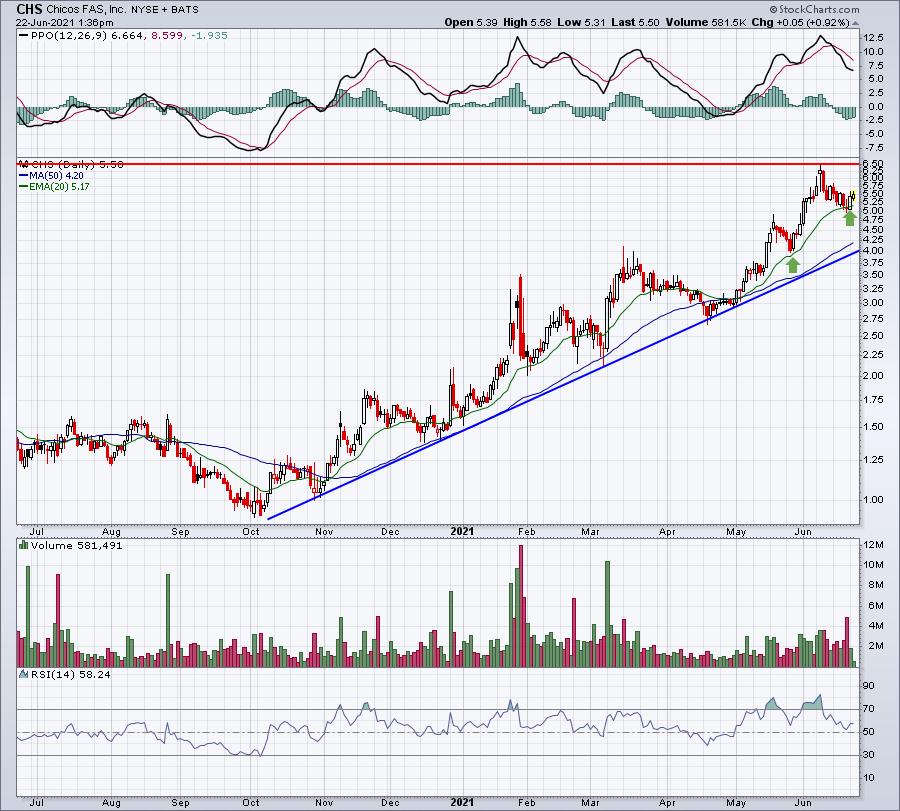Click the yellow-highlighted latest candlestick
This screenshot has height=811, width=900.
tap(854, 196)
